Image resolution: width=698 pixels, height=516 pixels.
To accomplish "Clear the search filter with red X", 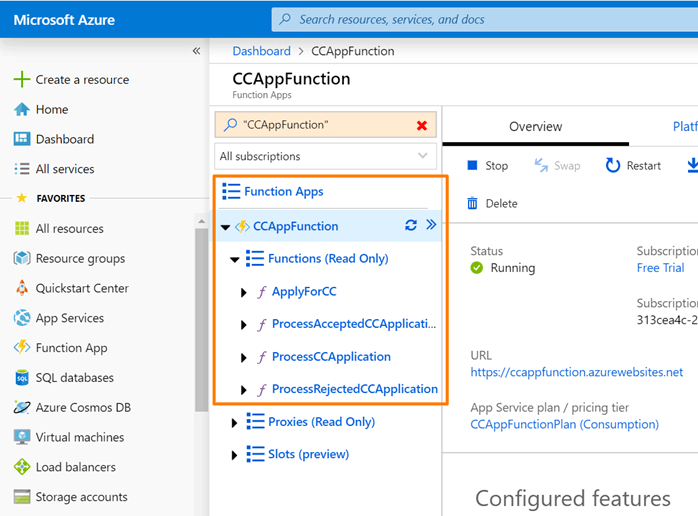I will coord(422,125).
